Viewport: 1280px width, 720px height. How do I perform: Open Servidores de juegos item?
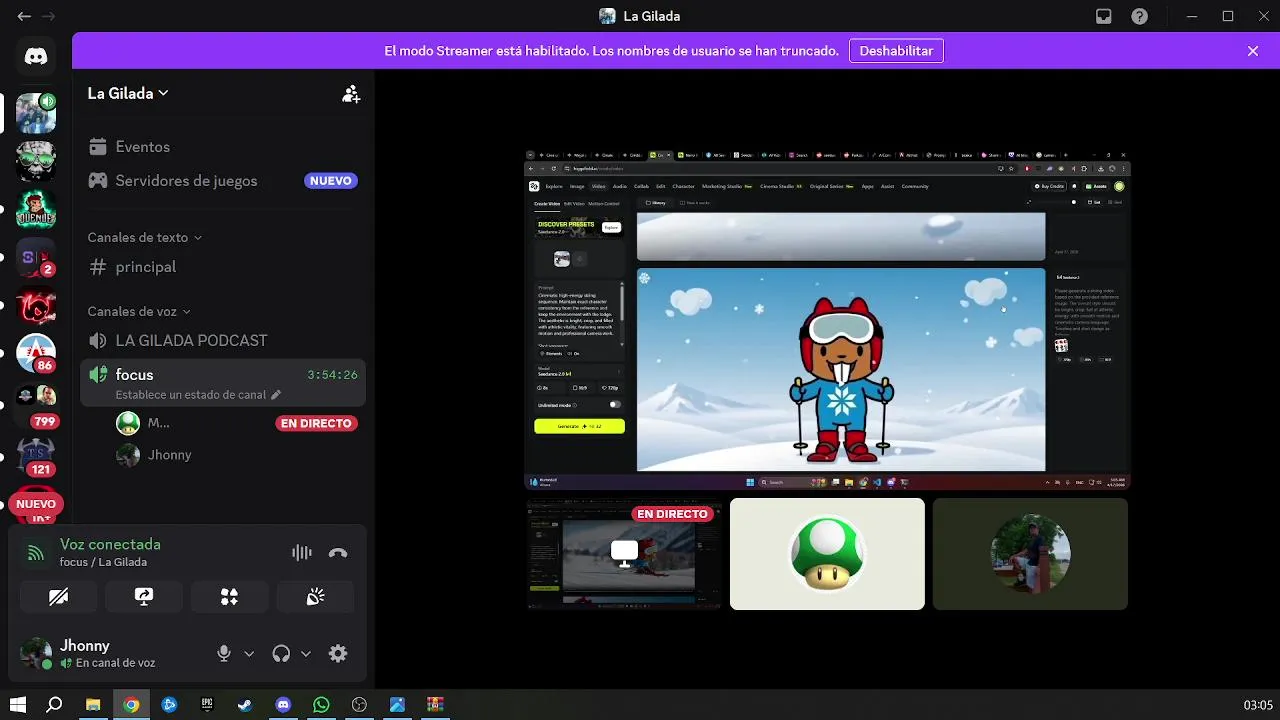223,181
